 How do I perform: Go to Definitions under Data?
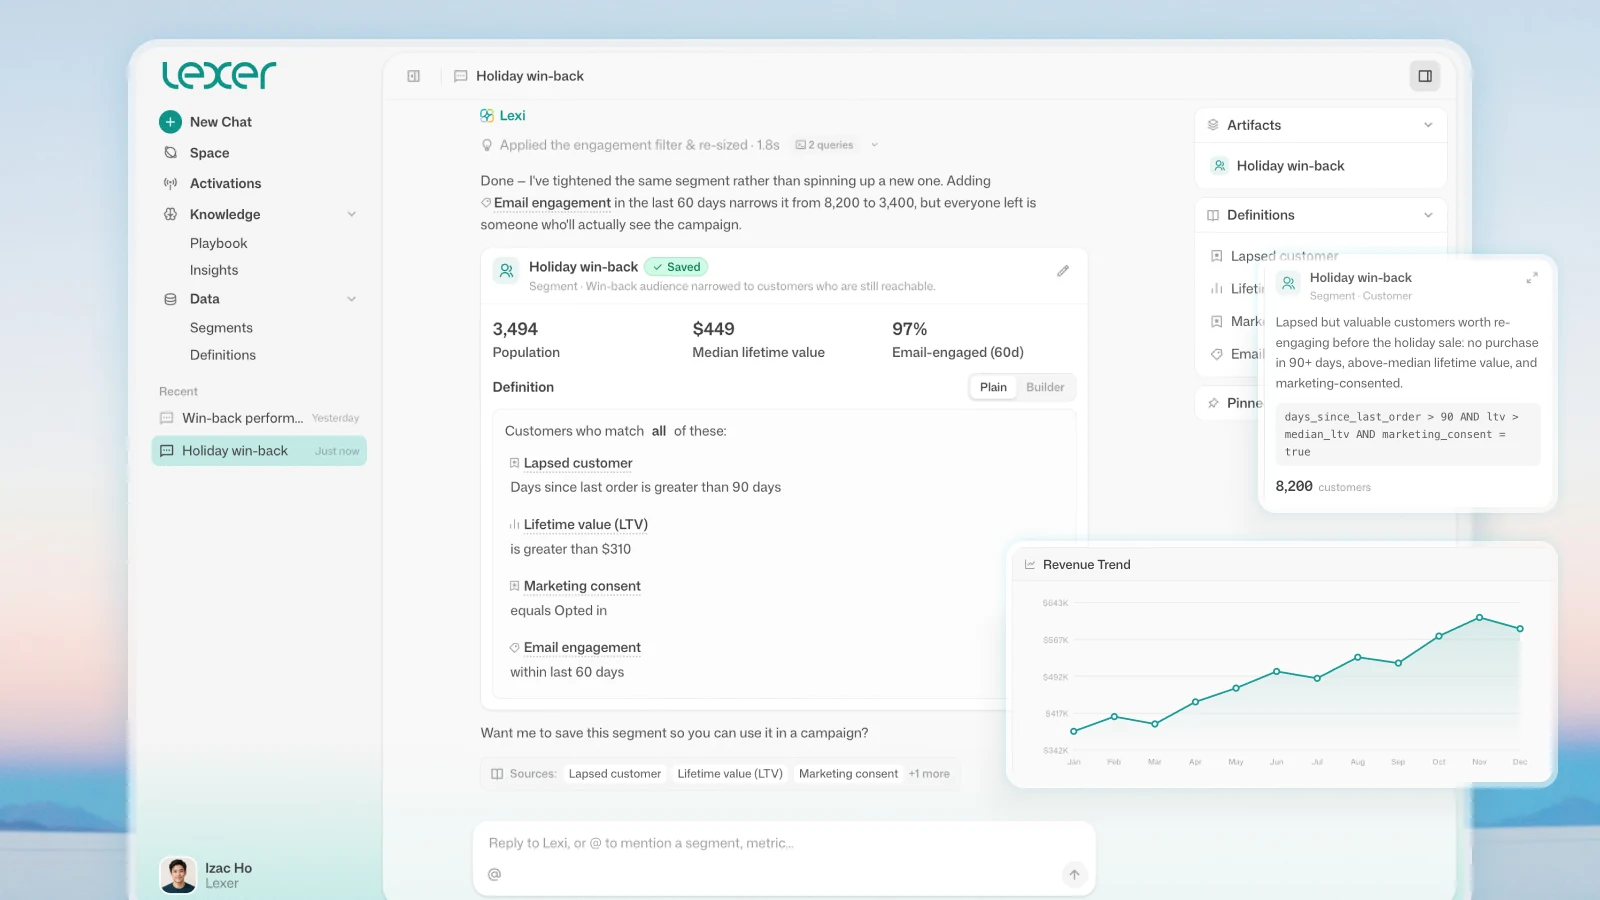[x=223, y=355]
